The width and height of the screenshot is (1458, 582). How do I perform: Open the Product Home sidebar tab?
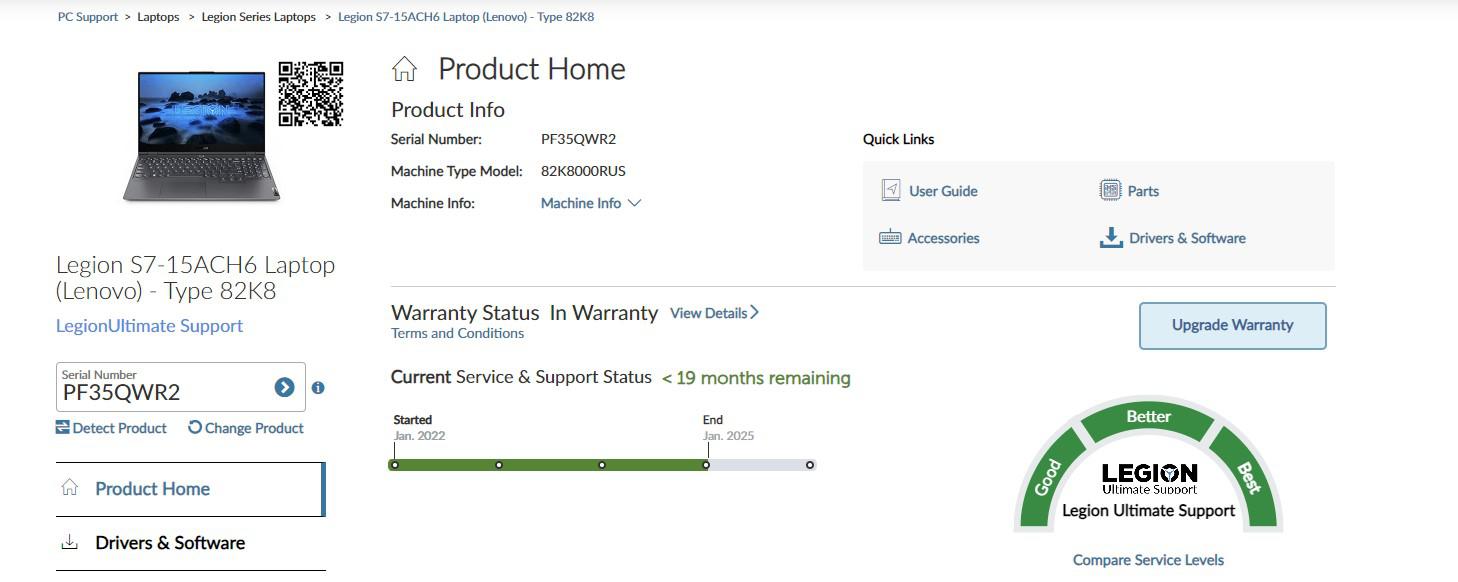click(x=190, y=489)
